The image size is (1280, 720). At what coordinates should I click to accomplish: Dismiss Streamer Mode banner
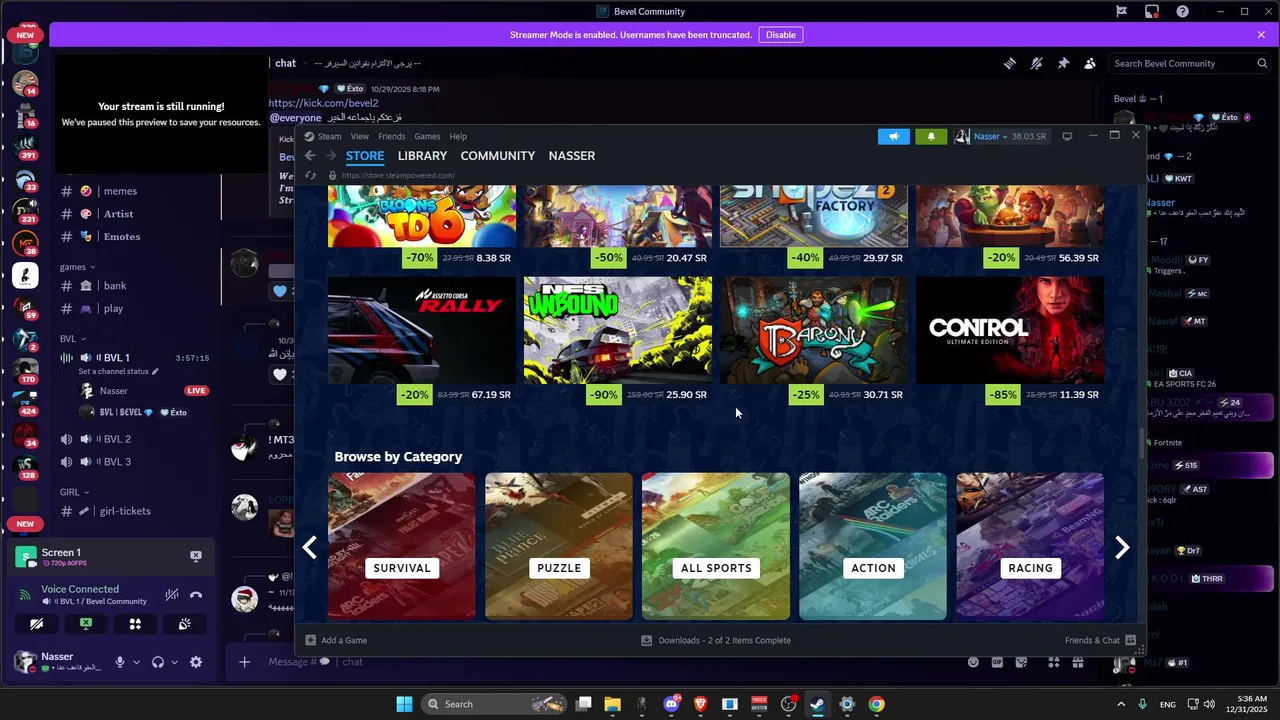[1261, 35]
